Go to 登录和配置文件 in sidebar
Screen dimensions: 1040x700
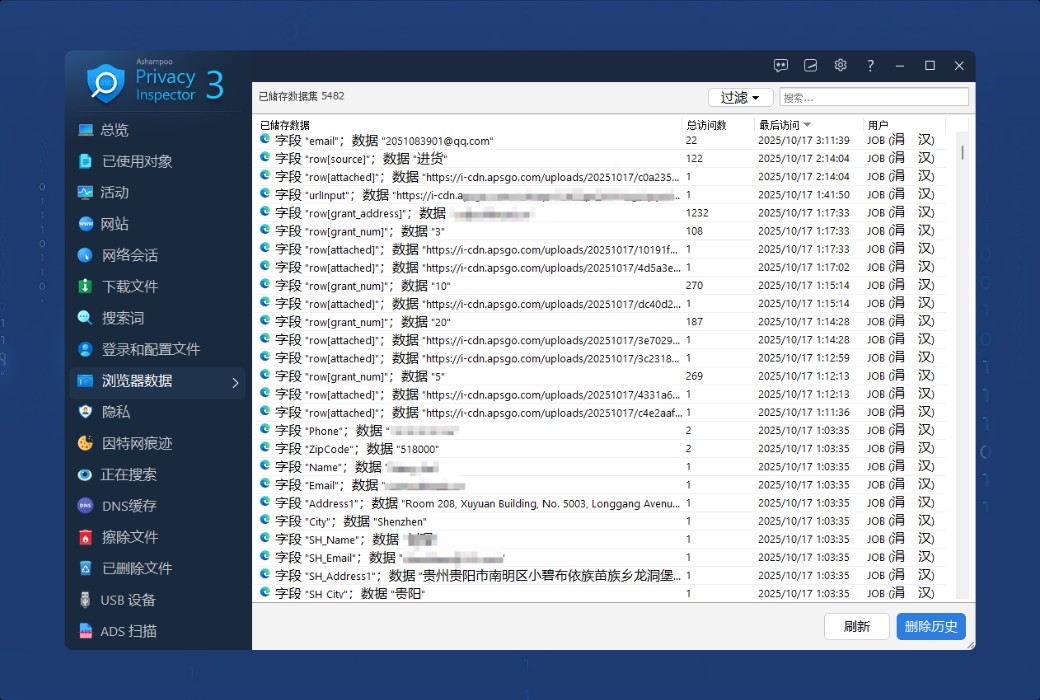click(x=150, y=350)
